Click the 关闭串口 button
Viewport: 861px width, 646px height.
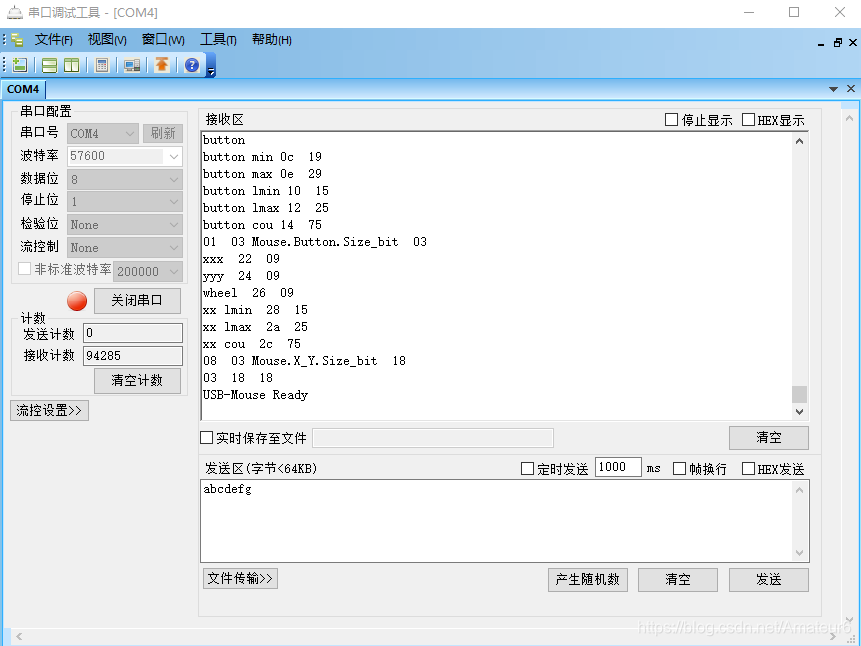click(137, 301)
